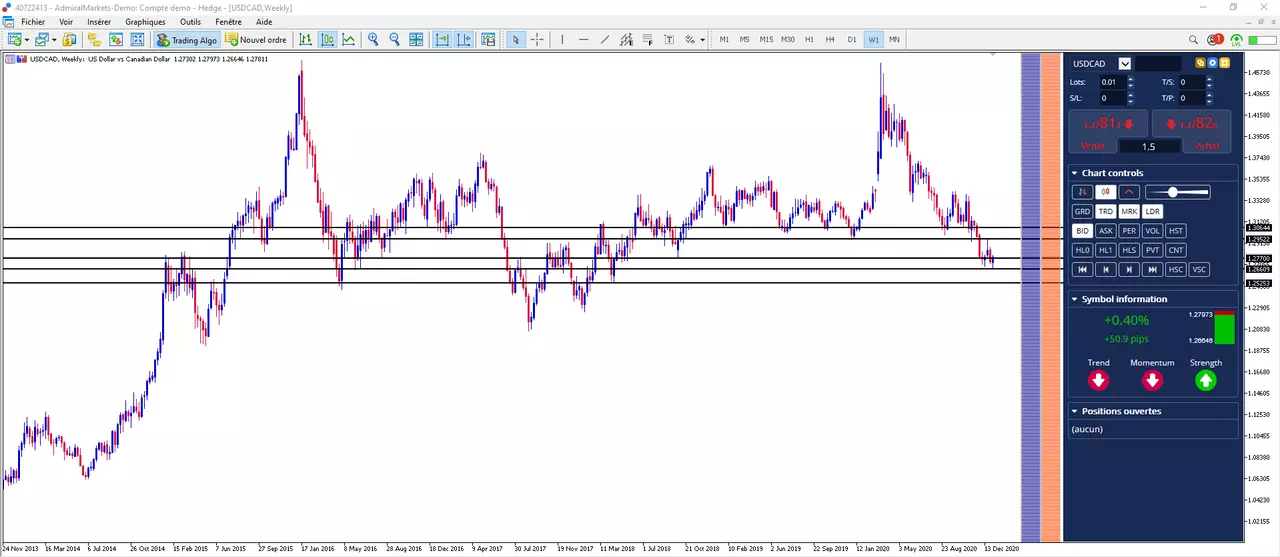This screenshot has width=1280, height=557.
Task: Select the vertical line tool
Action: [x=563, y=40]
